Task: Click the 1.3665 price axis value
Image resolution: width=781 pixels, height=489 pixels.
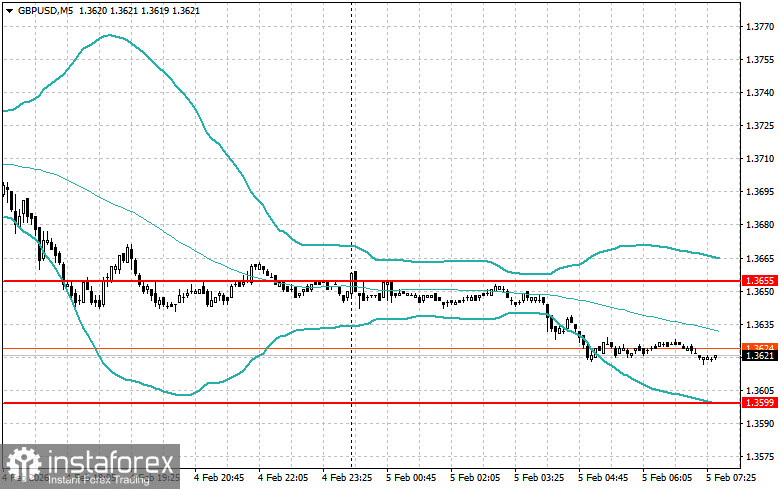Action: tap(761, 258)
